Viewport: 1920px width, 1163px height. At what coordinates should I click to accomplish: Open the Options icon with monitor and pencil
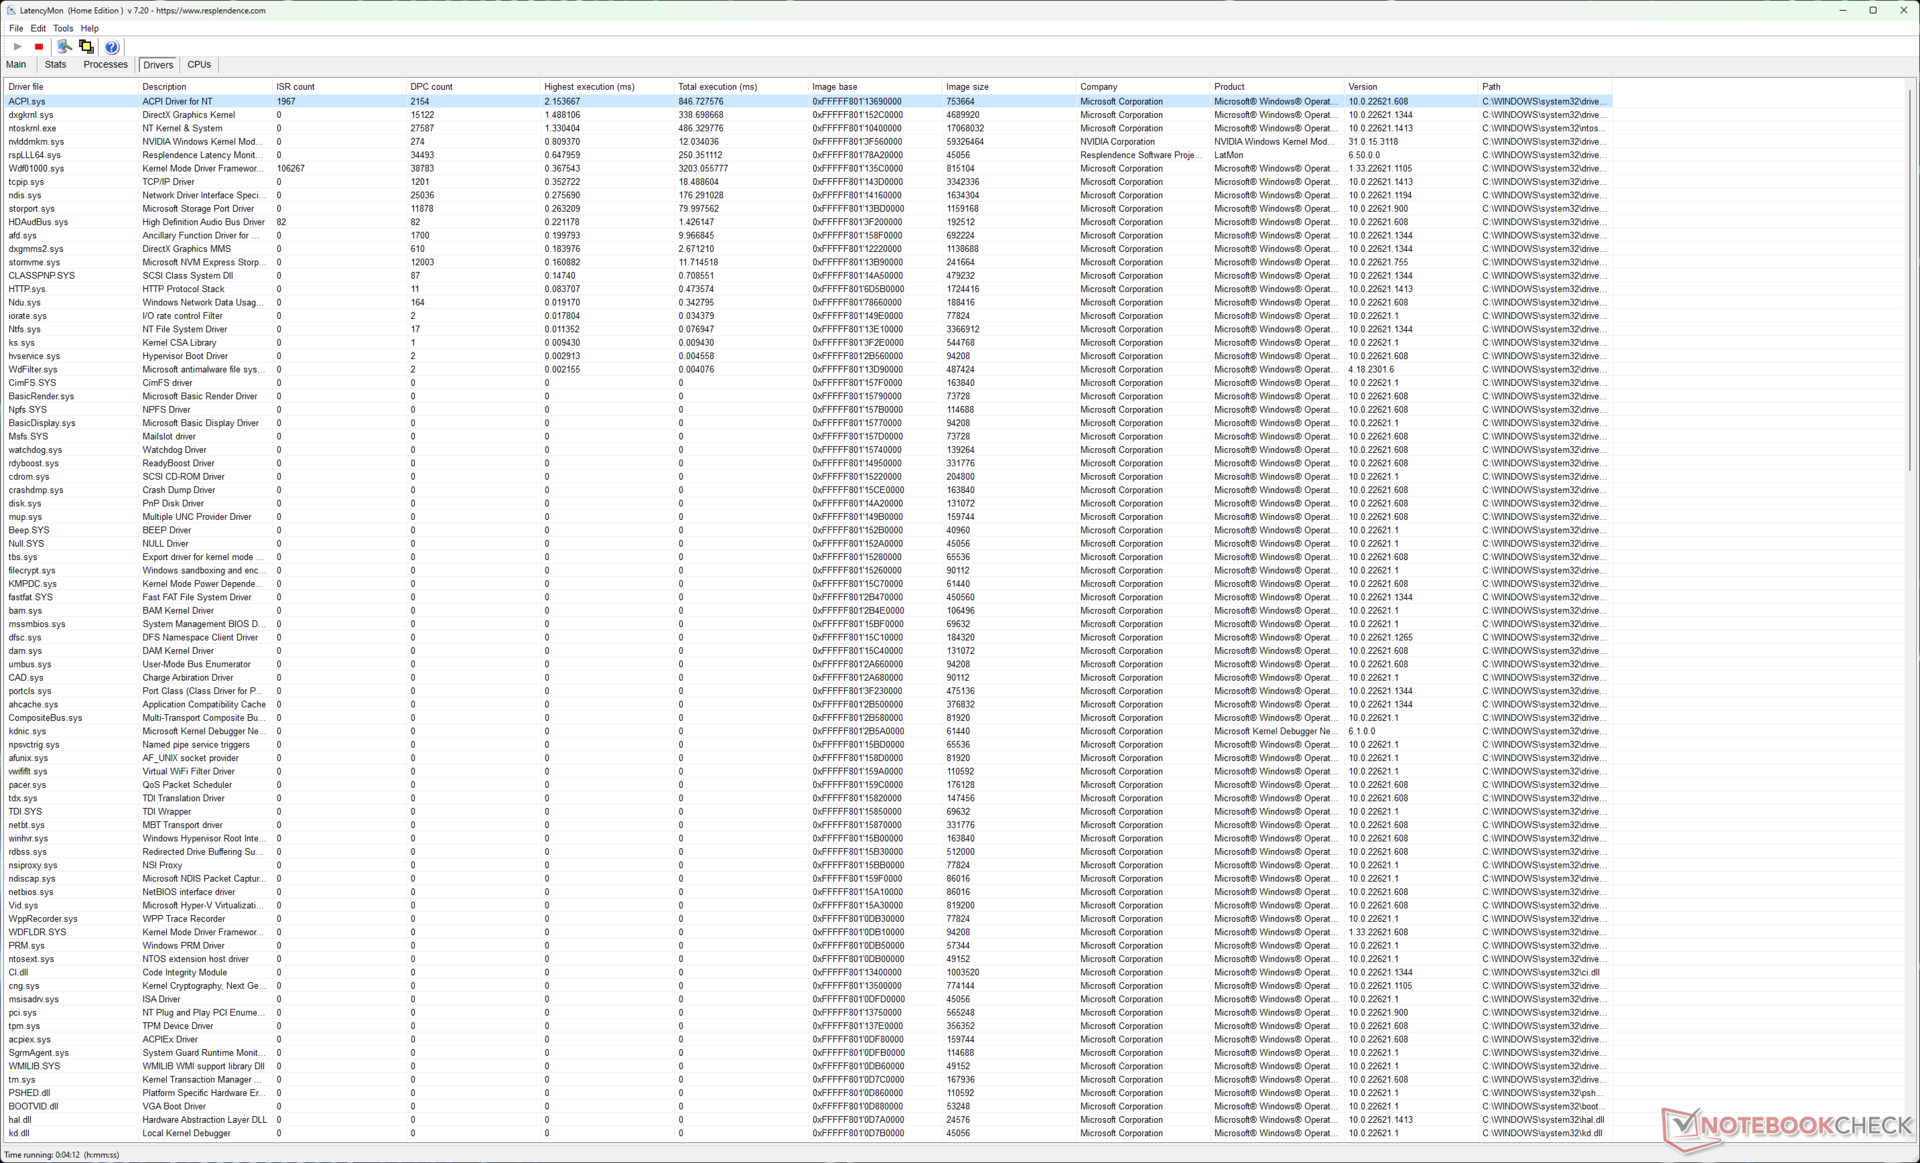[x=64, y=47]
